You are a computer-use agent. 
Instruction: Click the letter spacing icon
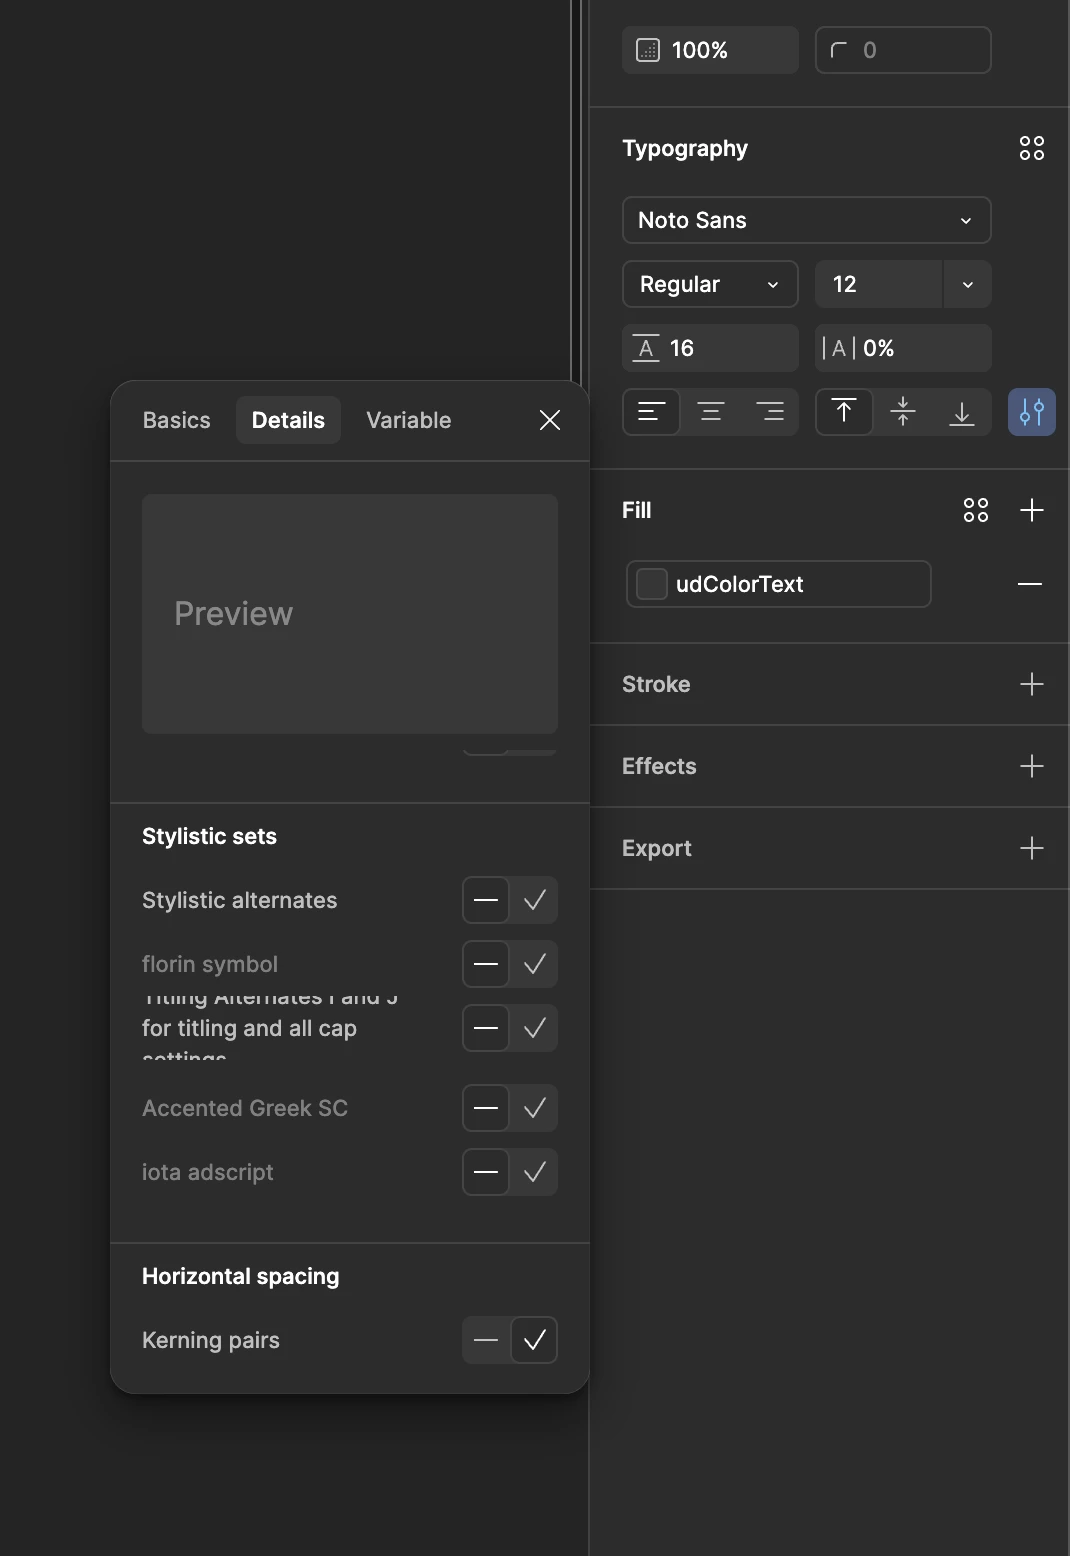click(839, 348)
